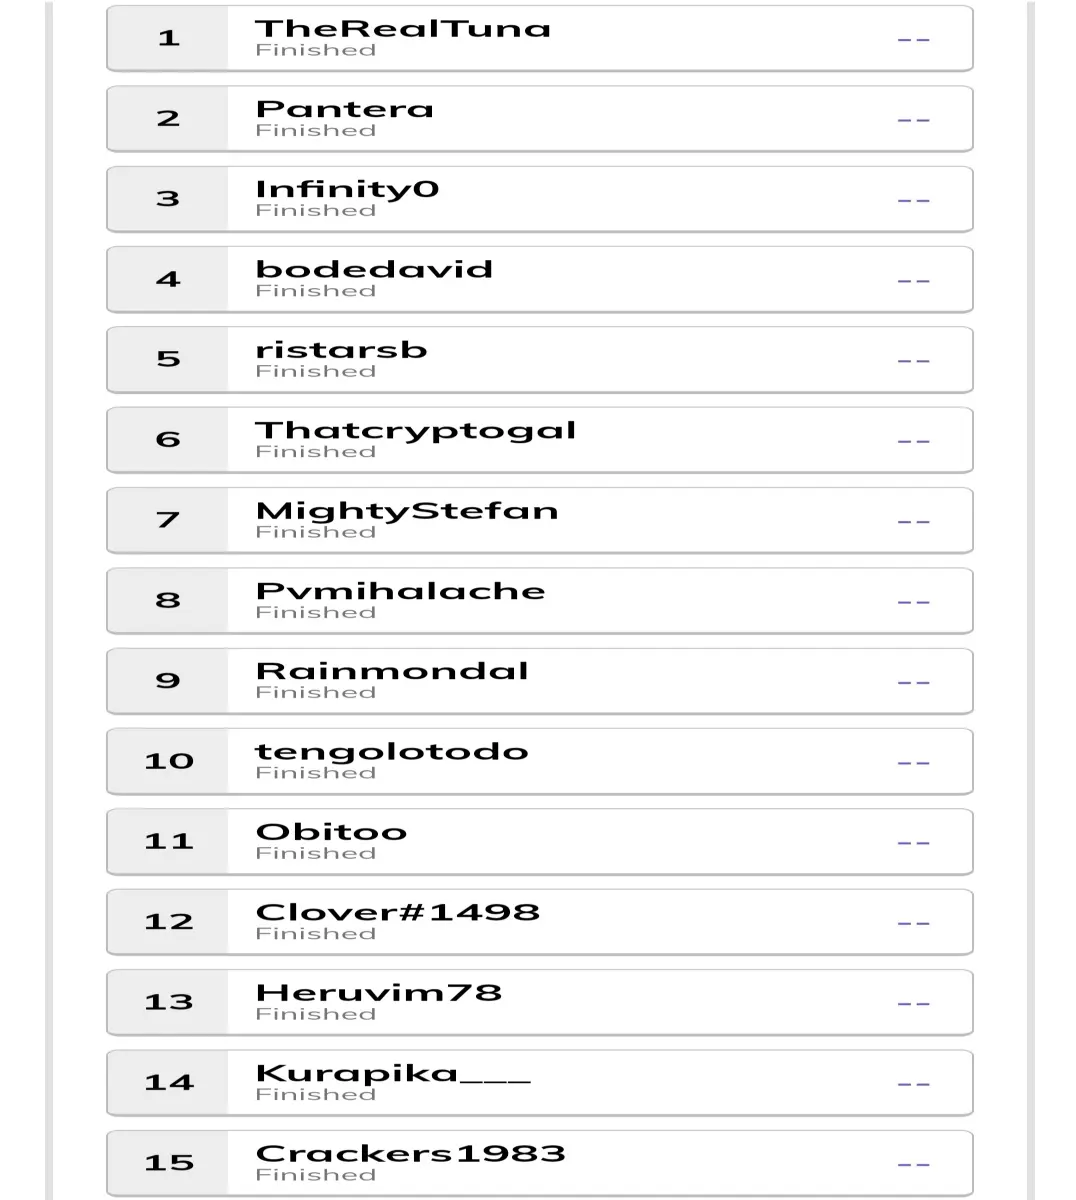
Task: Open the Rainmondal player row
Action: [x=540, y=681]
